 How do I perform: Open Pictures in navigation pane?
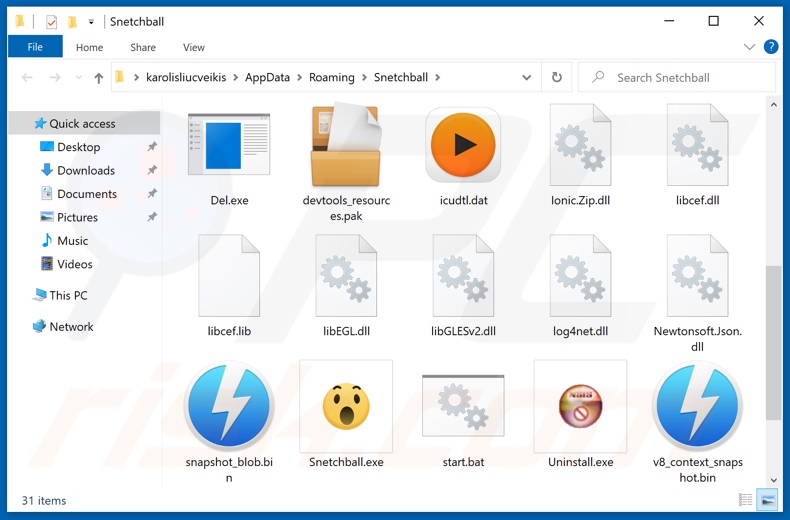click(77, 217)
